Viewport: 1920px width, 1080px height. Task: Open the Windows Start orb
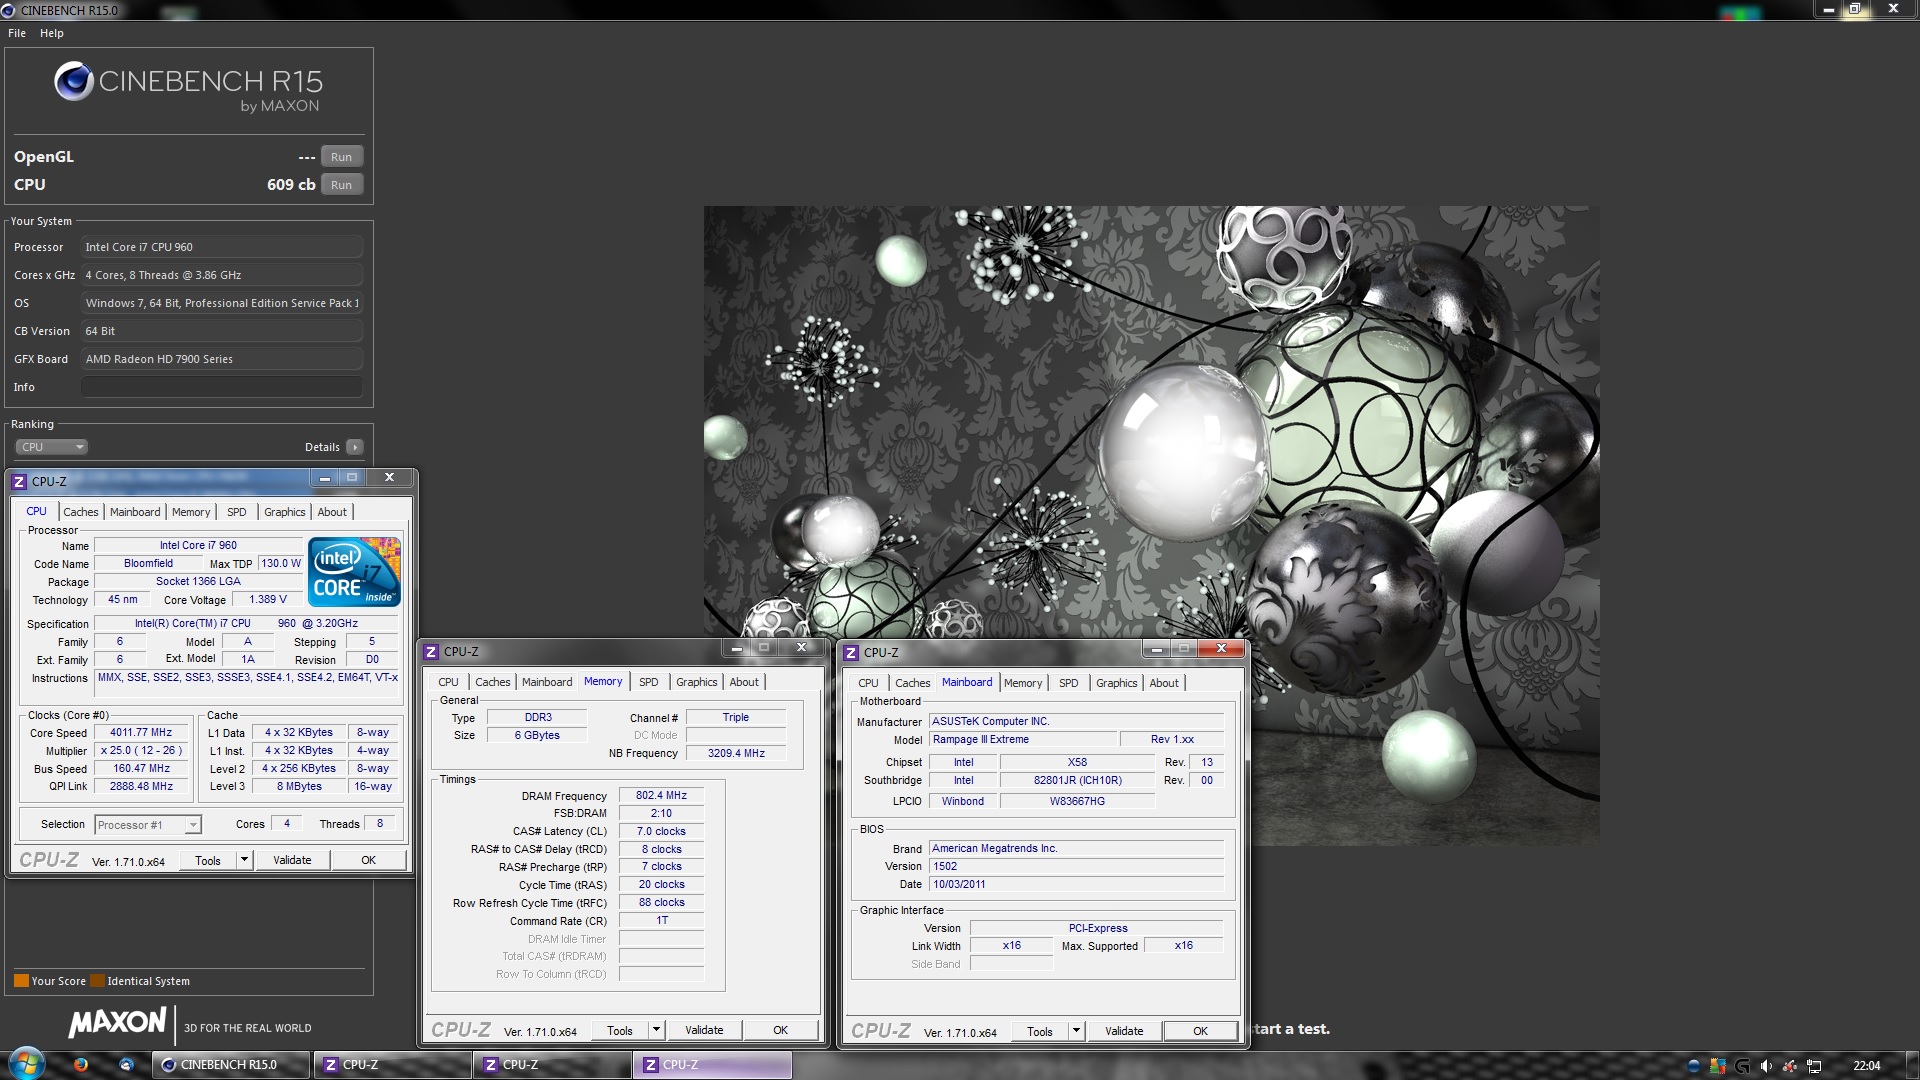point(27,1064)
